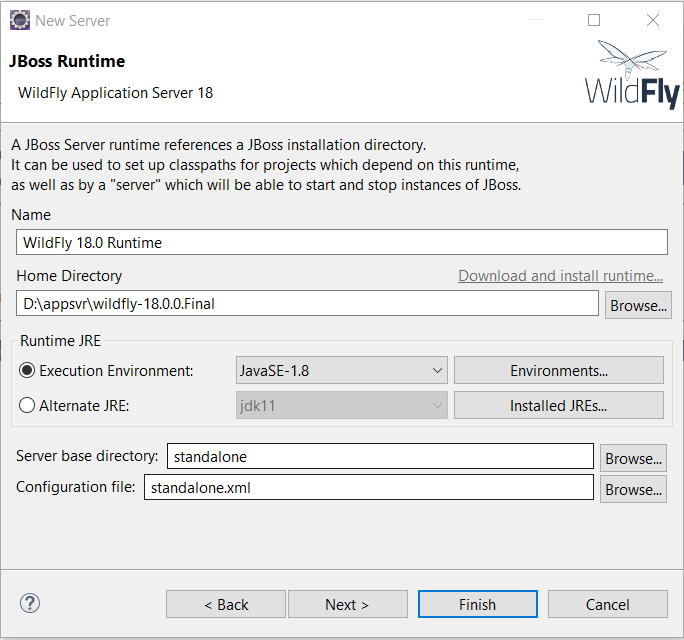Open the JavaSE-1.8 execution environment dropdown
This screenshot has height=640, width=684.
tap(342, 370)
